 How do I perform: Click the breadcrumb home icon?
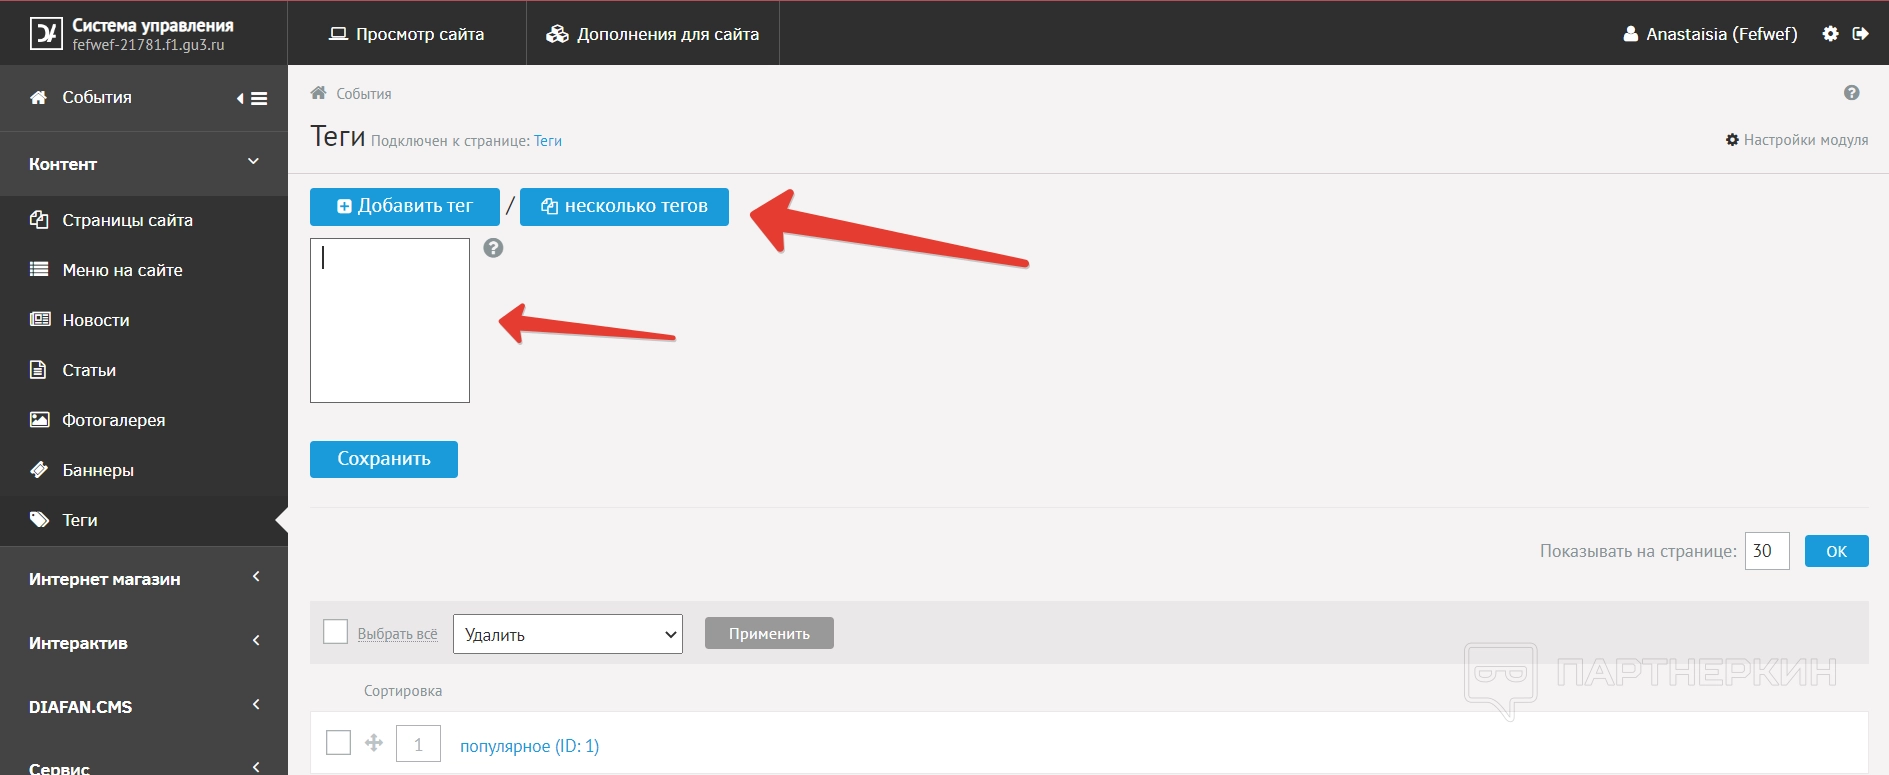(318, 93)
